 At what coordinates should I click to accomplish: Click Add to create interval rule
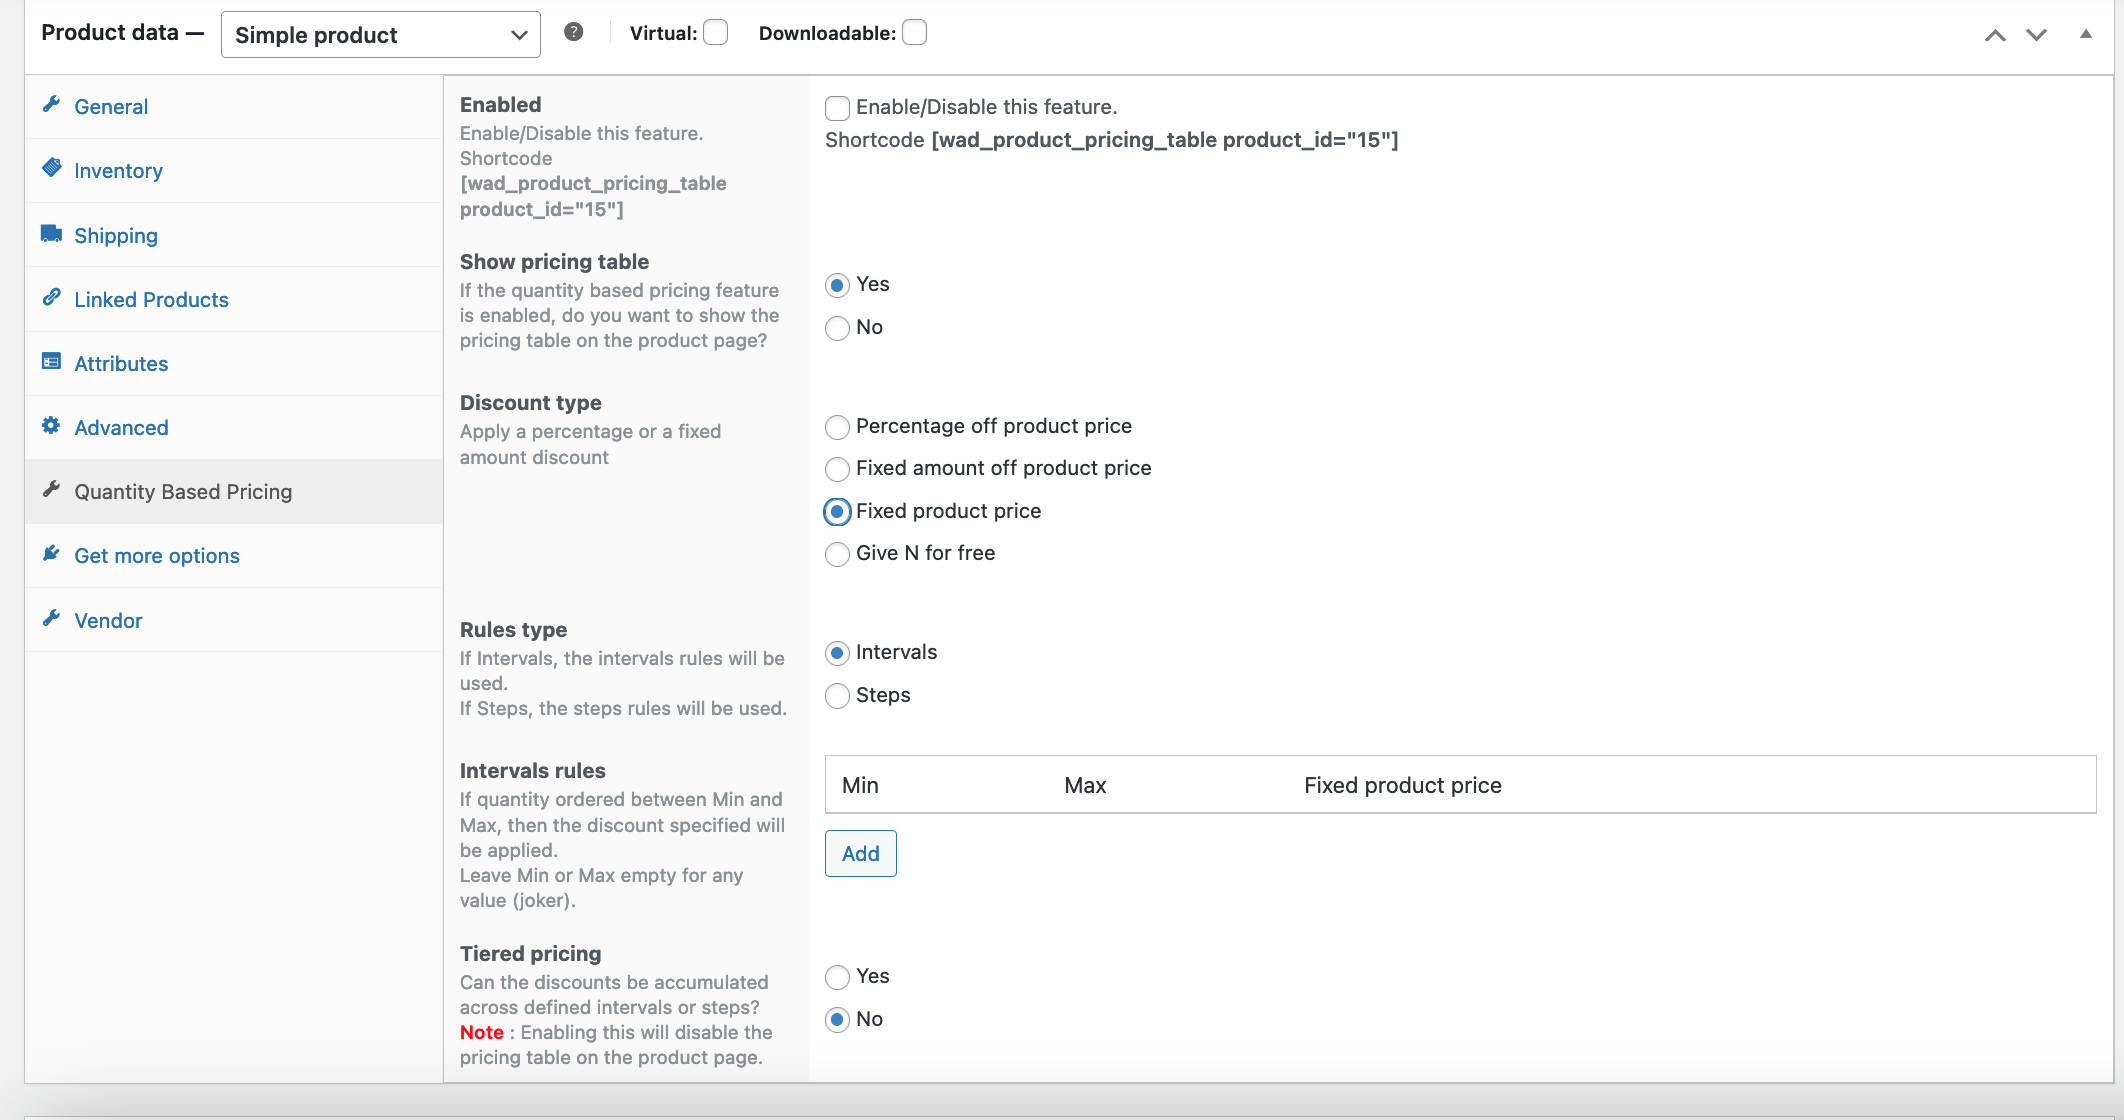point(860,853)
